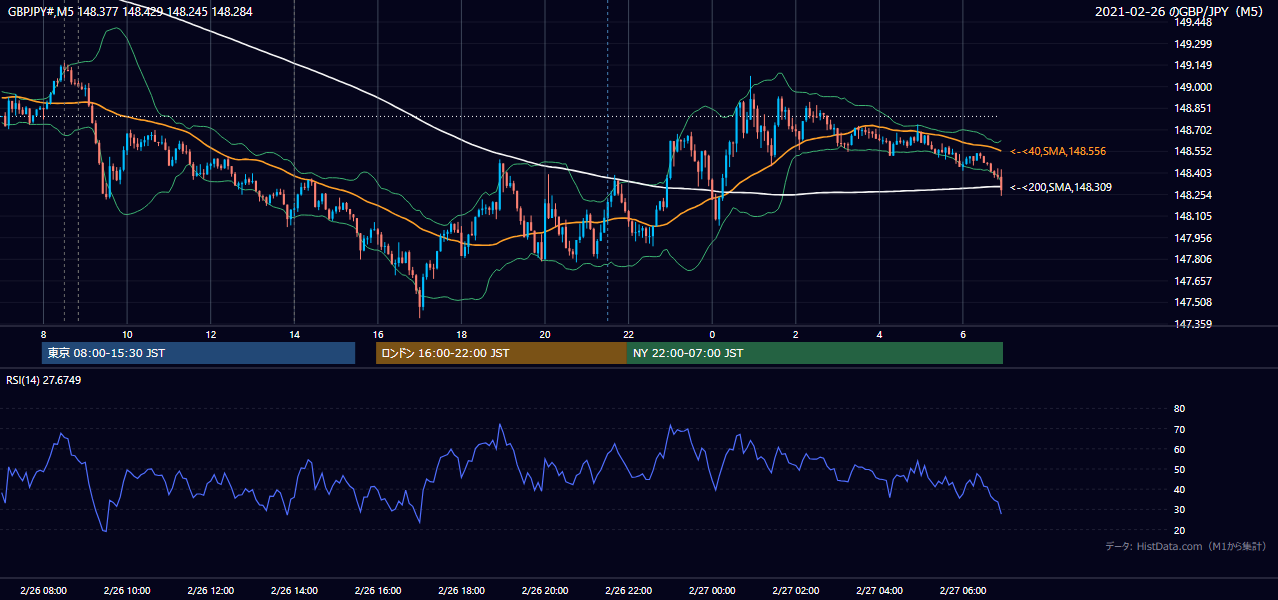Click the Tokyo 08:00-15:30 JST session bar

coord(198,353)
